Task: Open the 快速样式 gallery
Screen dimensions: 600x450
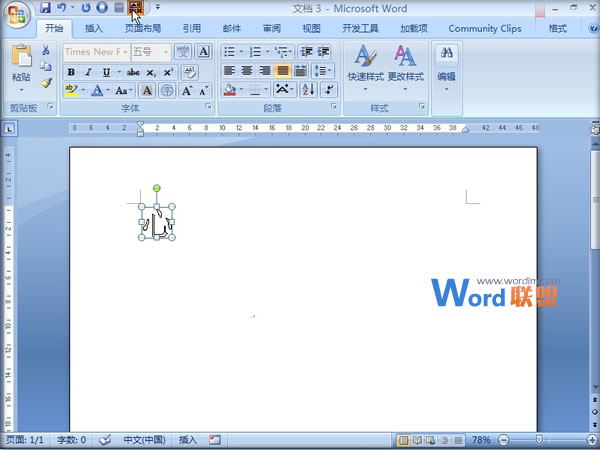Action: (x=365, y=68)
